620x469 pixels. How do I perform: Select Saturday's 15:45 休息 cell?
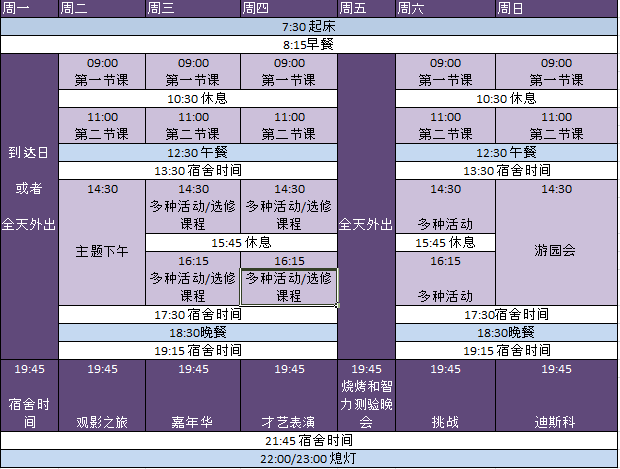446,242
